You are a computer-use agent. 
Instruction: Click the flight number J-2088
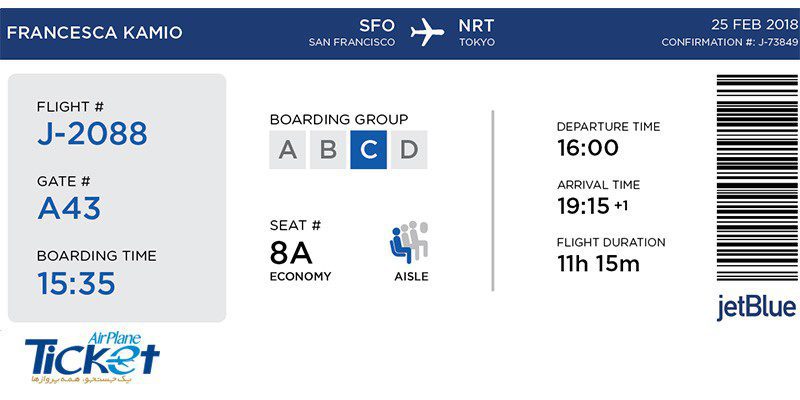[x=92, y=134]
